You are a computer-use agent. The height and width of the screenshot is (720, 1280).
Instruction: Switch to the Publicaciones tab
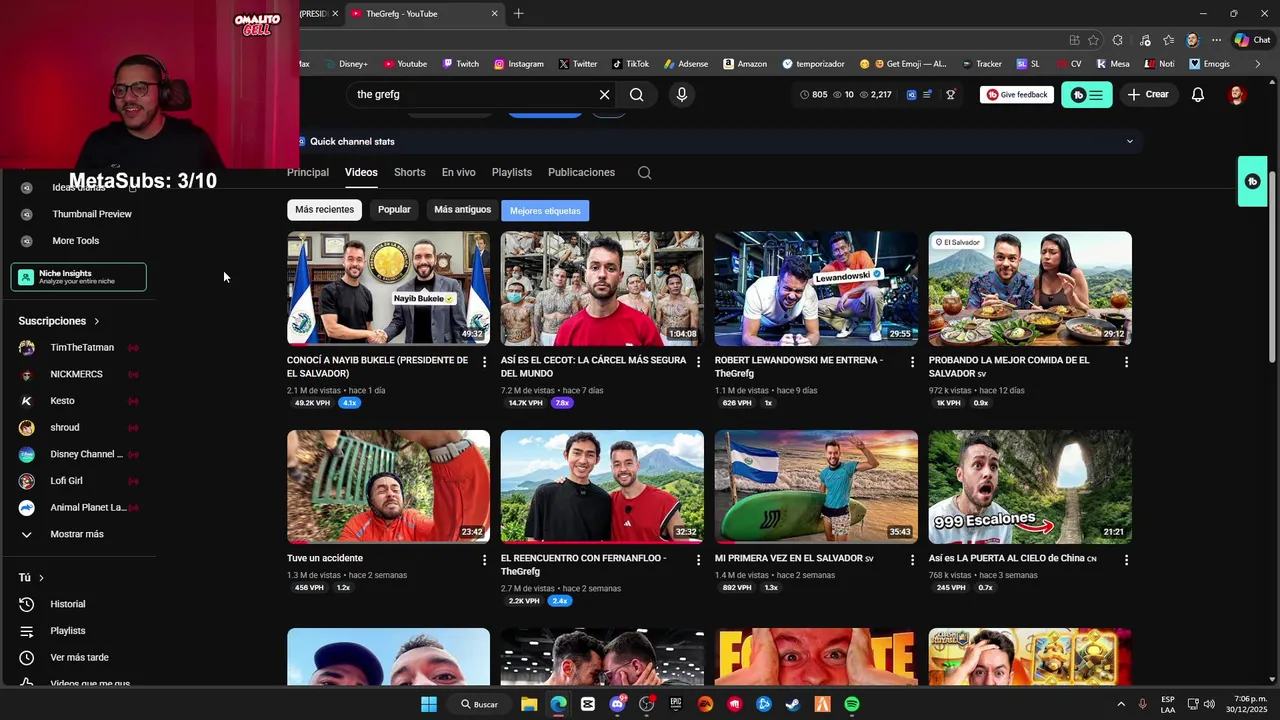(x=581, y=172)
